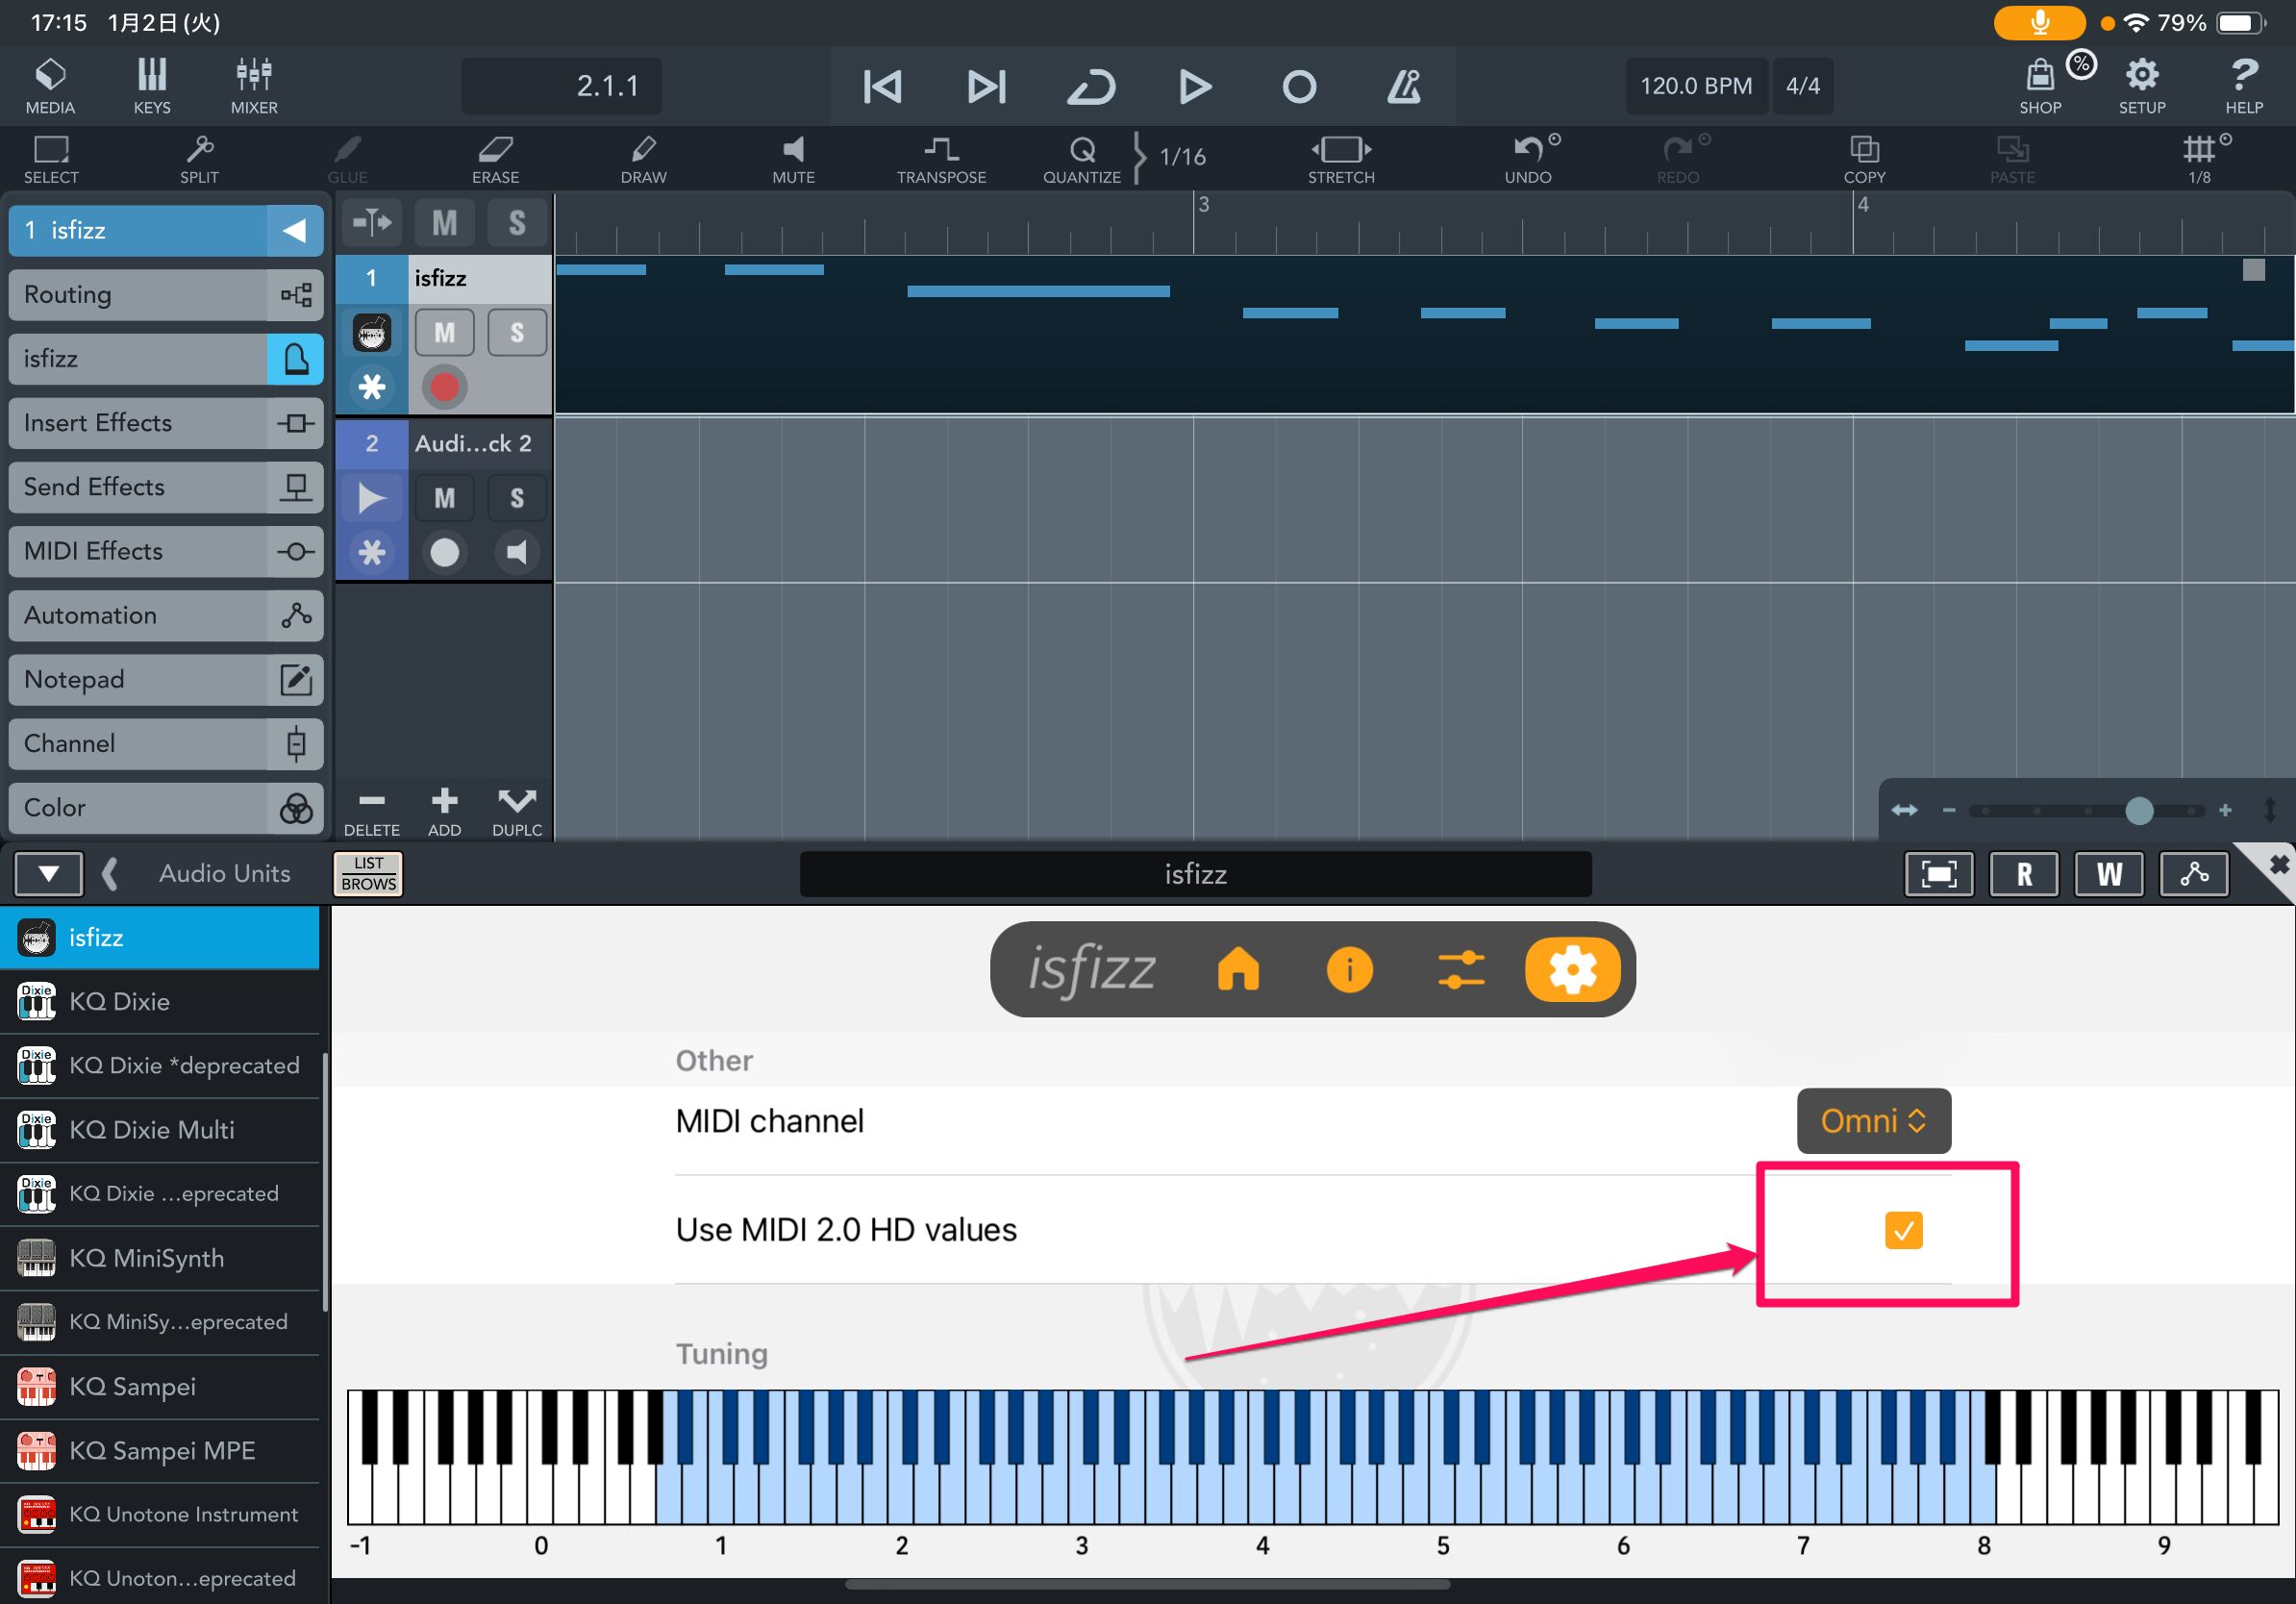
Task: Open the Insert Effects section
Action: click(166, 423)
